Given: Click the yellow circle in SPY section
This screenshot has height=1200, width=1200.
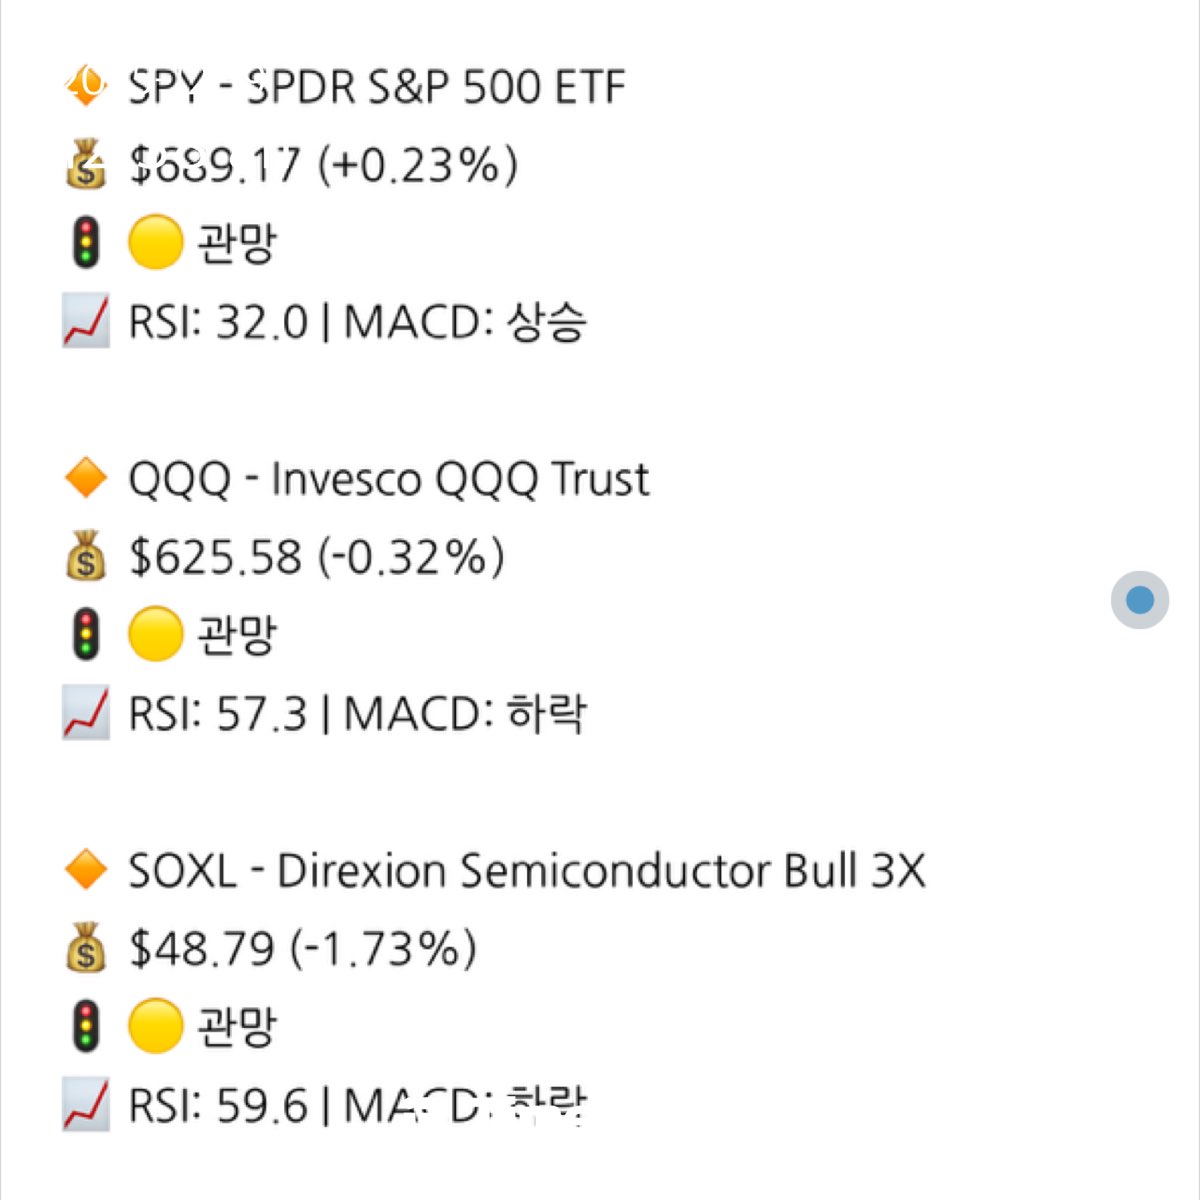Looking at the screenshot, I should pos(156,243).
